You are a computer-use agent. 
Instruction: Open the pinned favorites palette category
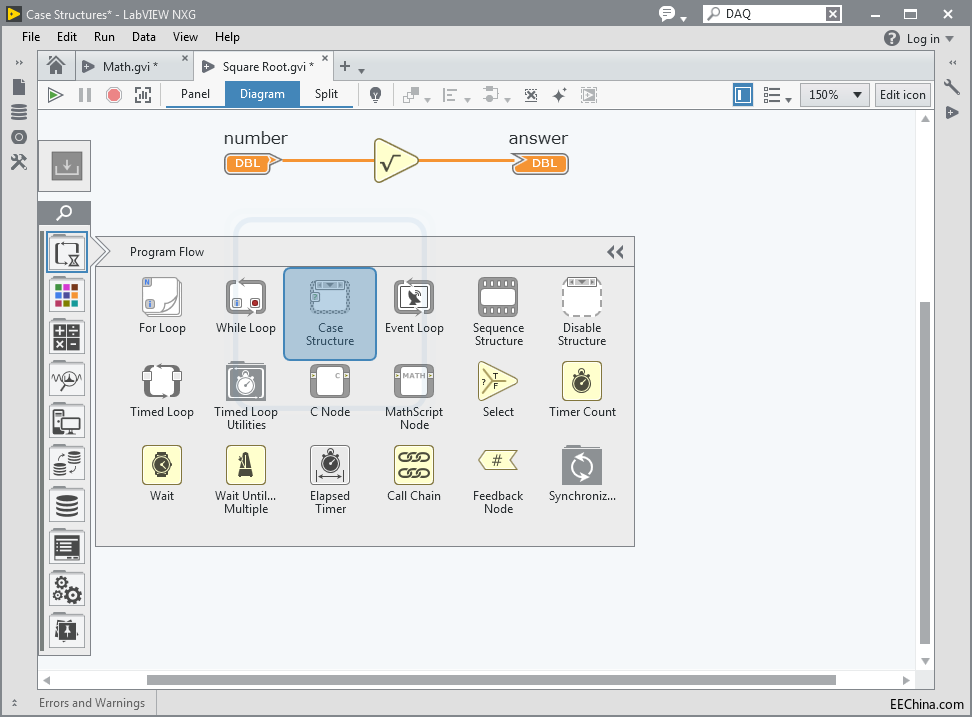point(67,631)
